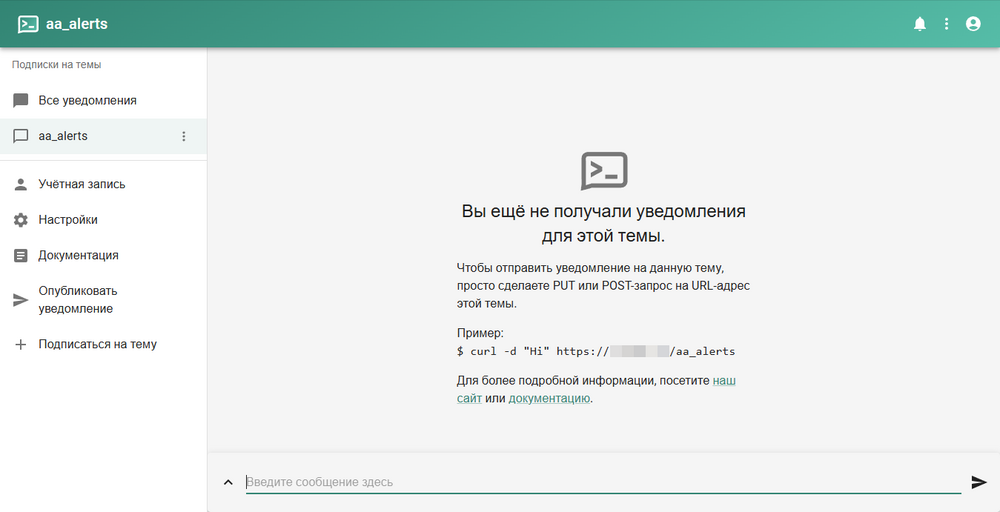Click the plus icon to subscribe
The image size is (1000, 512).
(x=20, y=345)
